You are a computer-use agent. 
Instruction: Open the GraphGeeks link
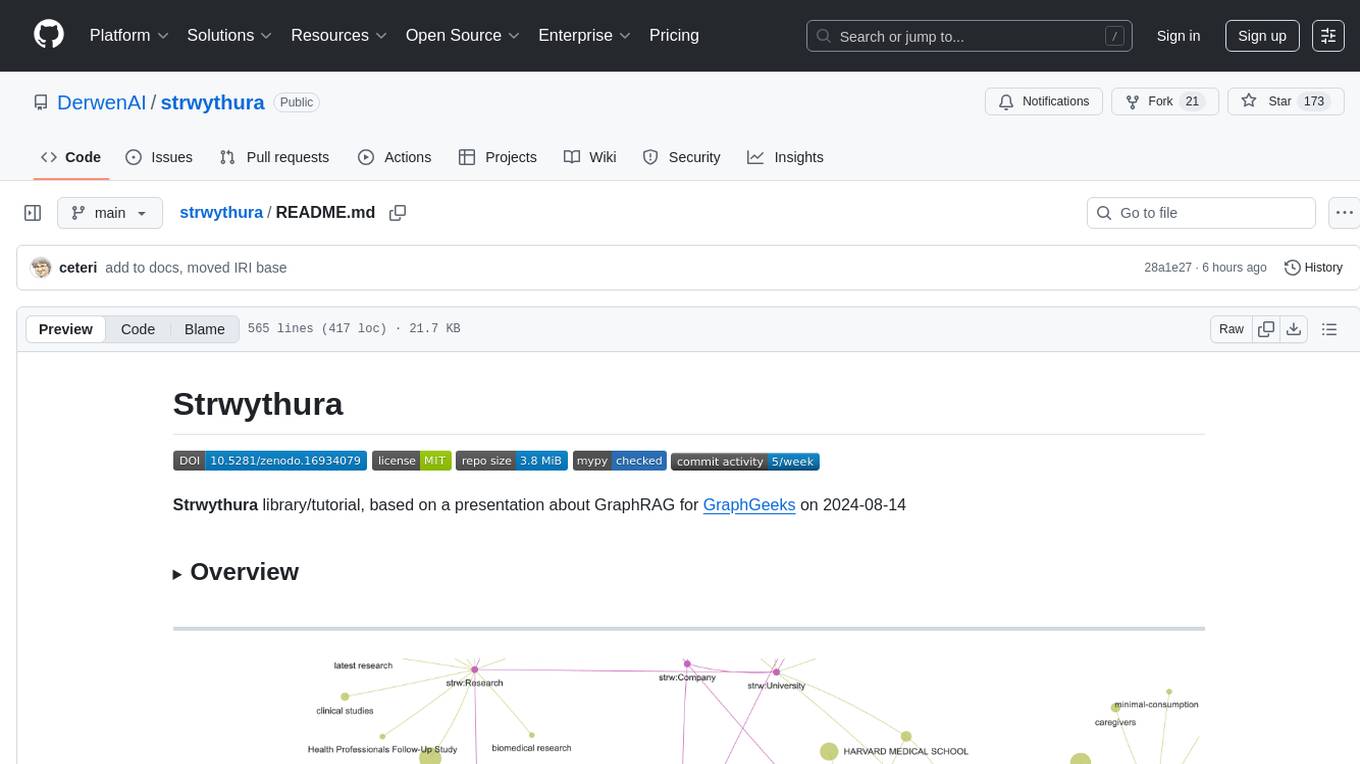pyautogui.click(x=749, y=504)
